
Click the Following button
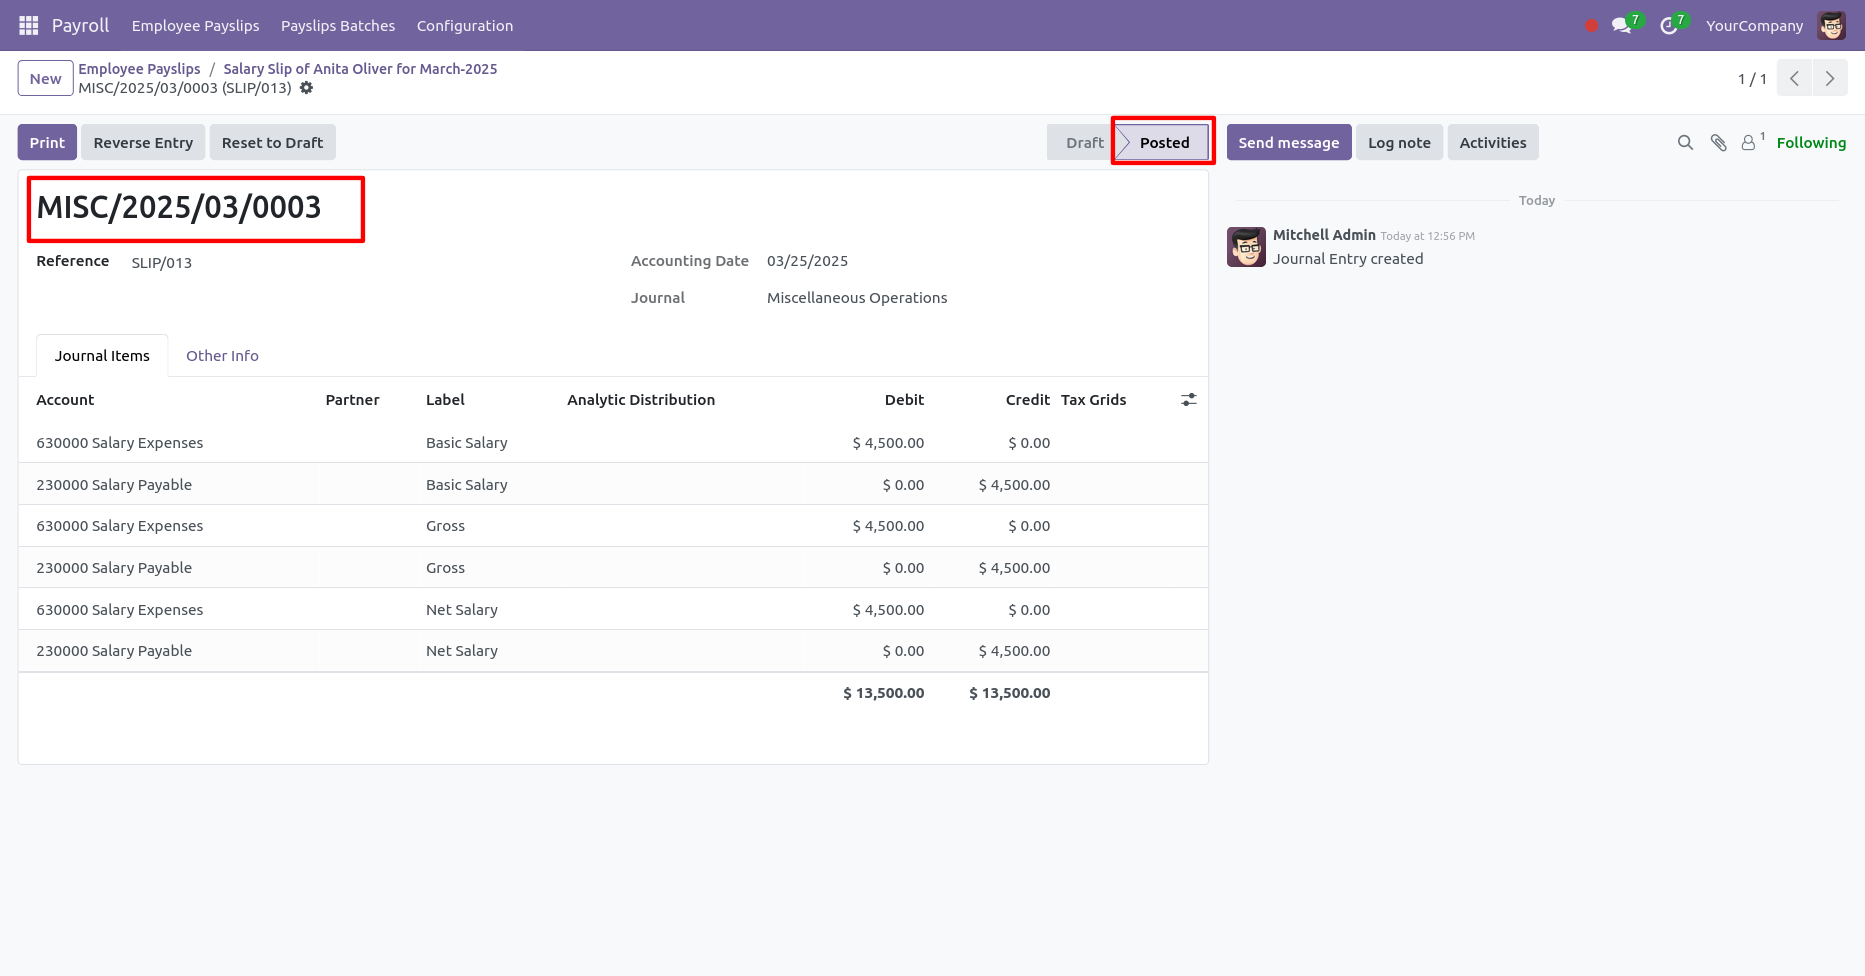pyautogui.click(x=1811, y=143)
